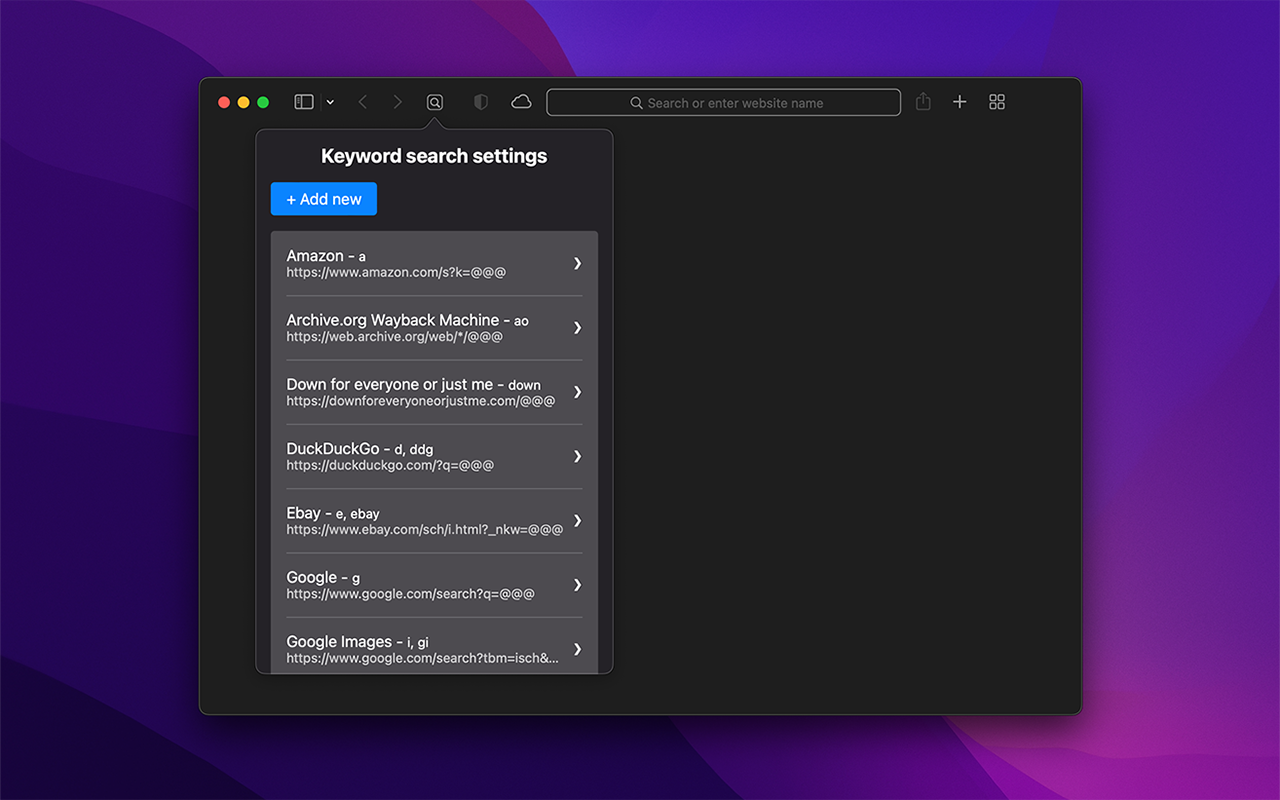
Task: Toggle the sidebar icon
Action: tap(302, 101)
